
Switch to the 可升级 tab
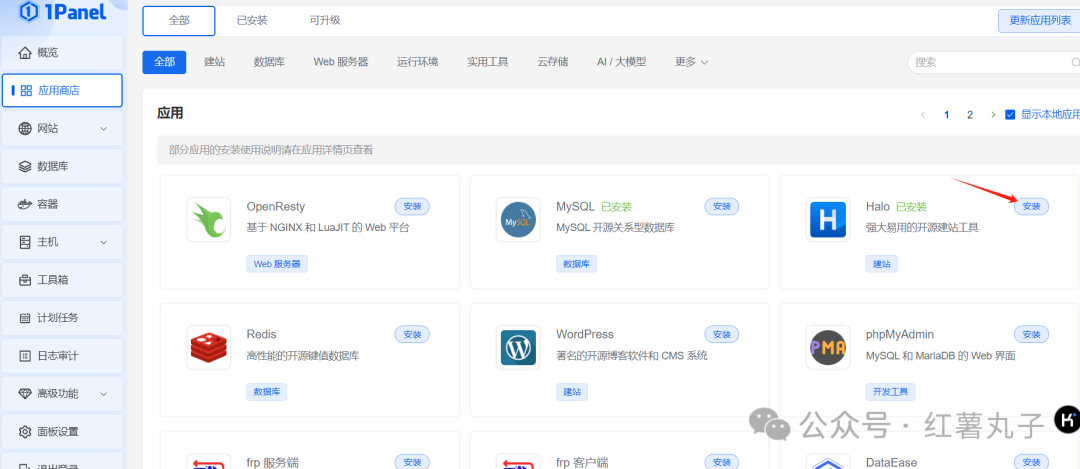(x=325, y=21)
